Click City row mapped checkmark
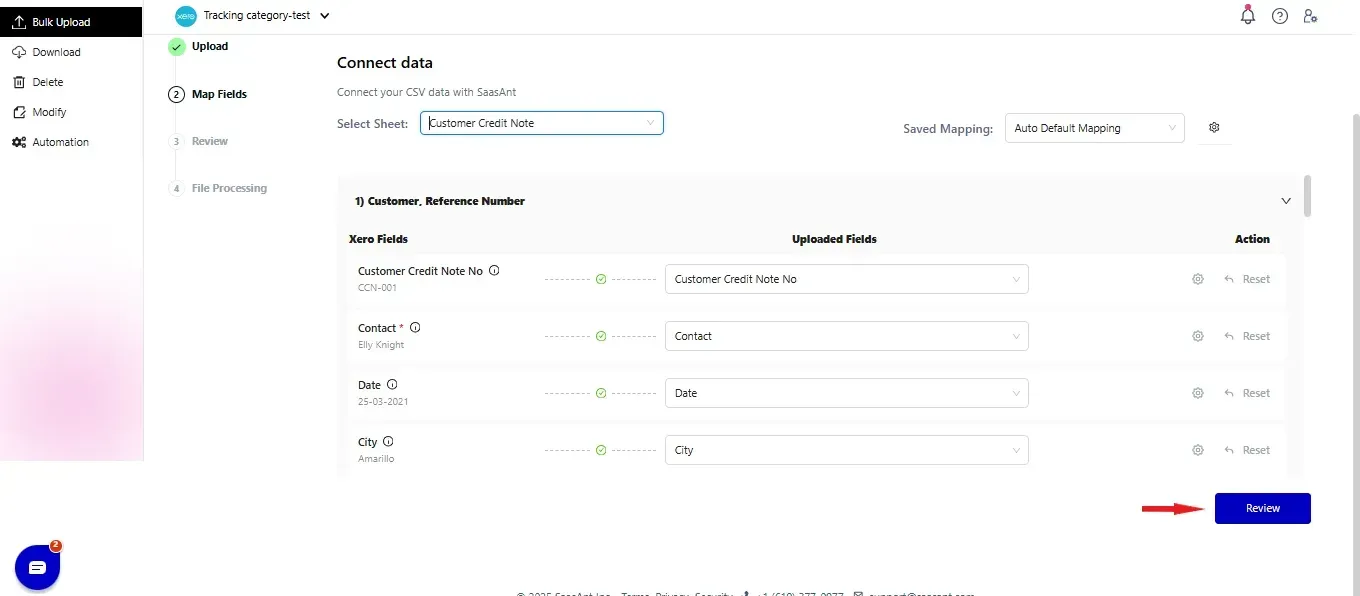This screenshot has height=596, width=1360. coord(601,450)
